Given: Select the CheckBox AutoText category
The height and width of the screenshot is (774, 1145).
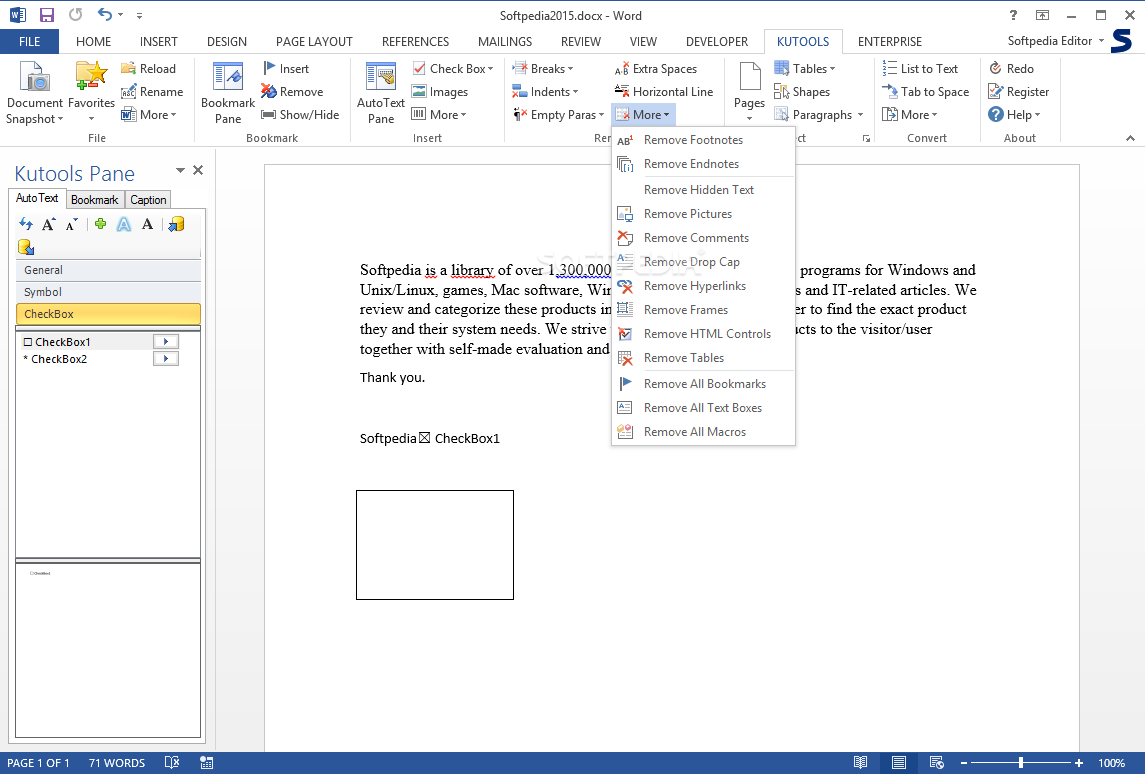Looking at the screenshot, I should (108, 314).
